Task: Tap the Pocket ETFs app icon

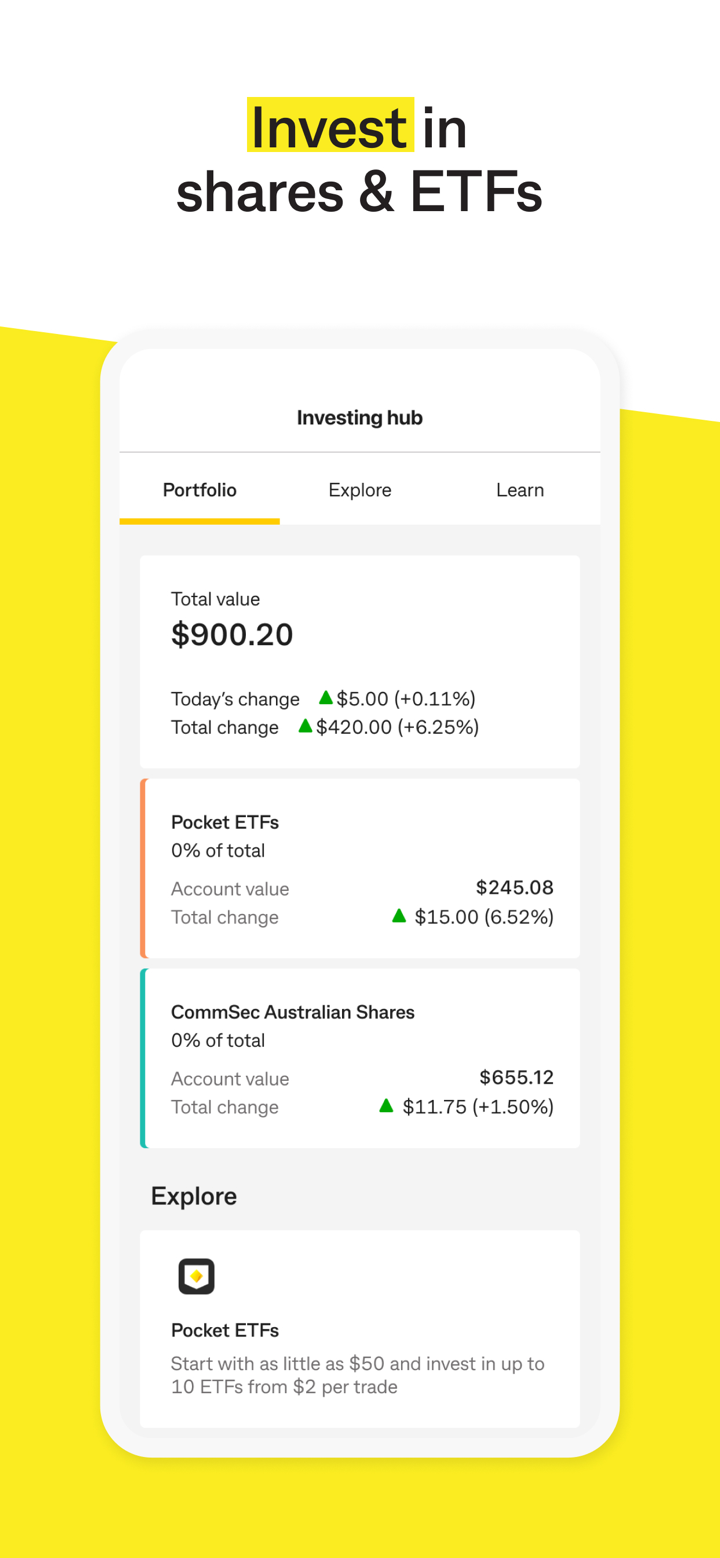Action: coord(196,1276)
